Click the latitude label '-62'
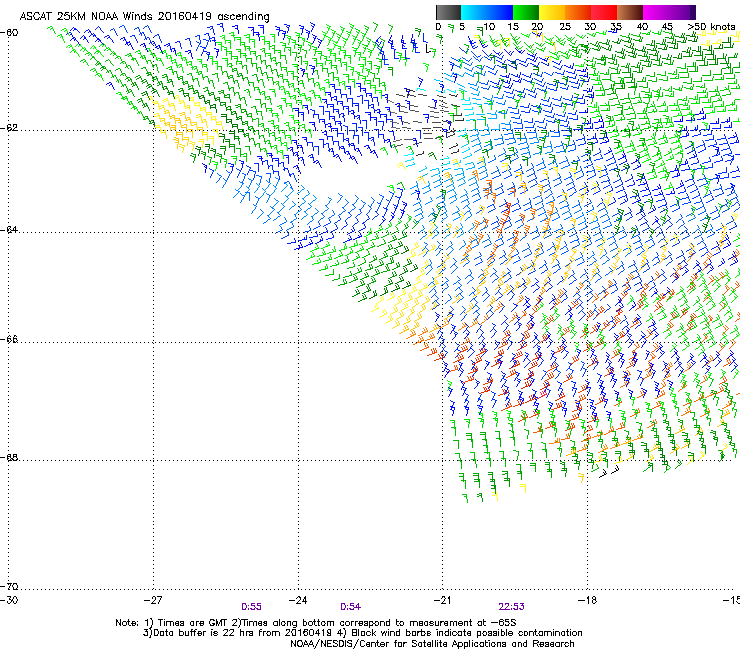740x650 pixels. [9, 128]
